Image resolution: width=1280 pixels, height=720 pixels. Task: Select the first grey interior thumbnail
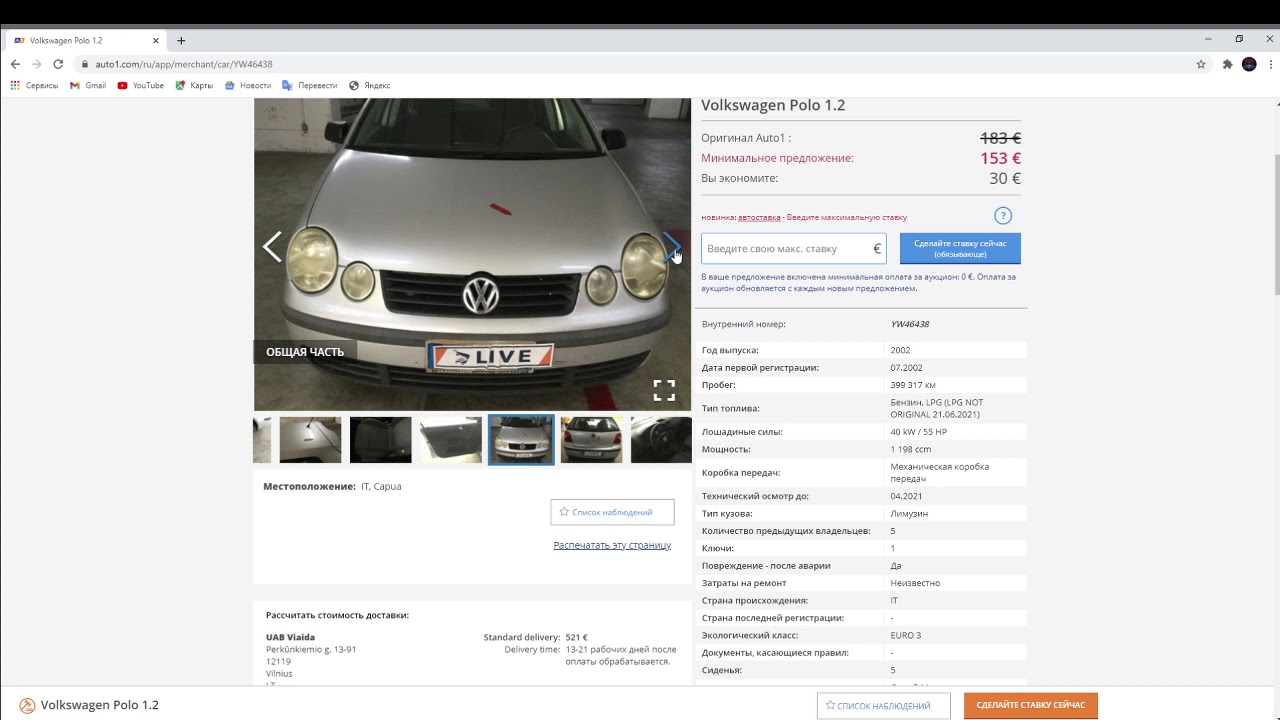click(310, 440)
